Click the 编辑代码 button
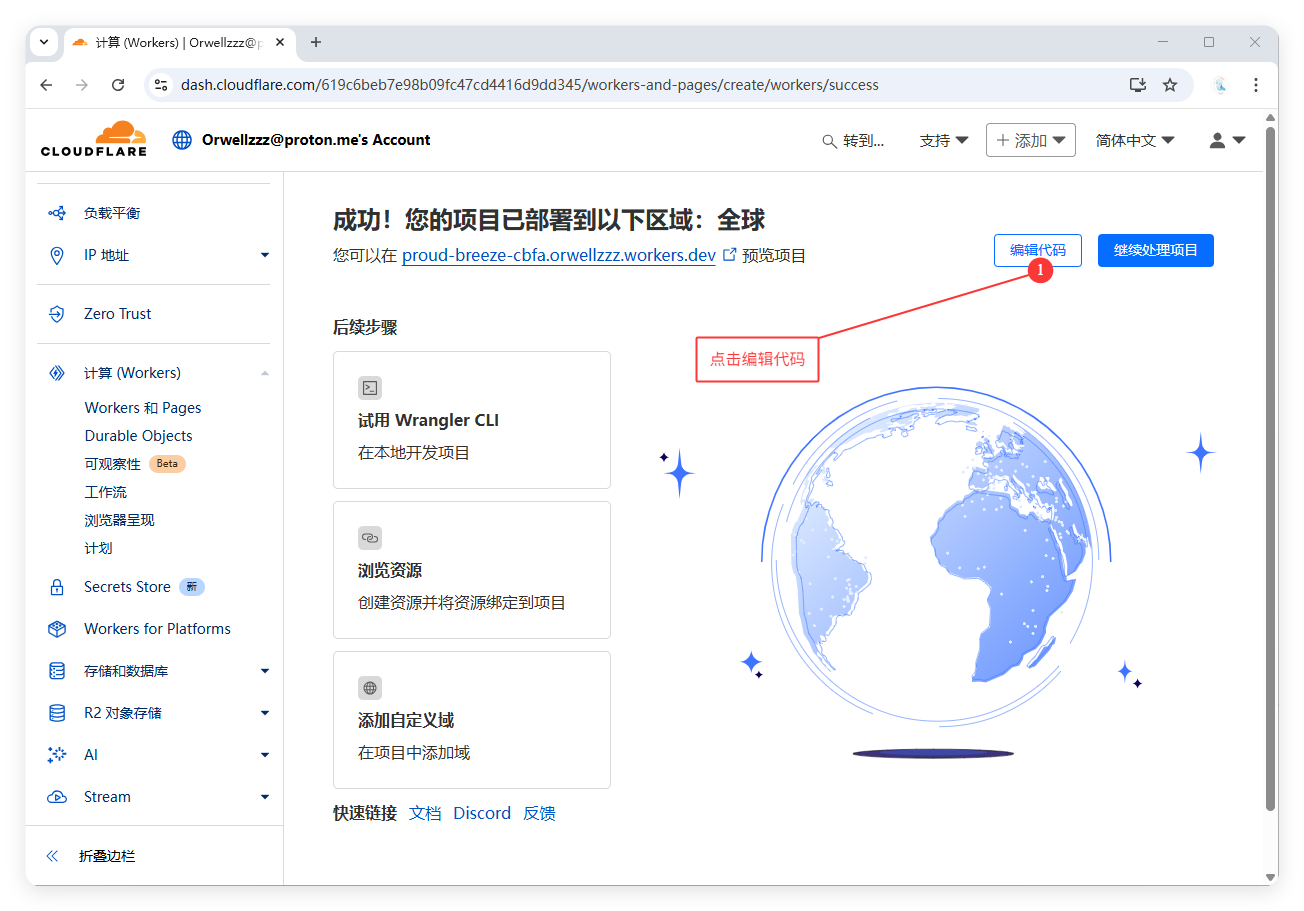 (x=1037, y=250)
